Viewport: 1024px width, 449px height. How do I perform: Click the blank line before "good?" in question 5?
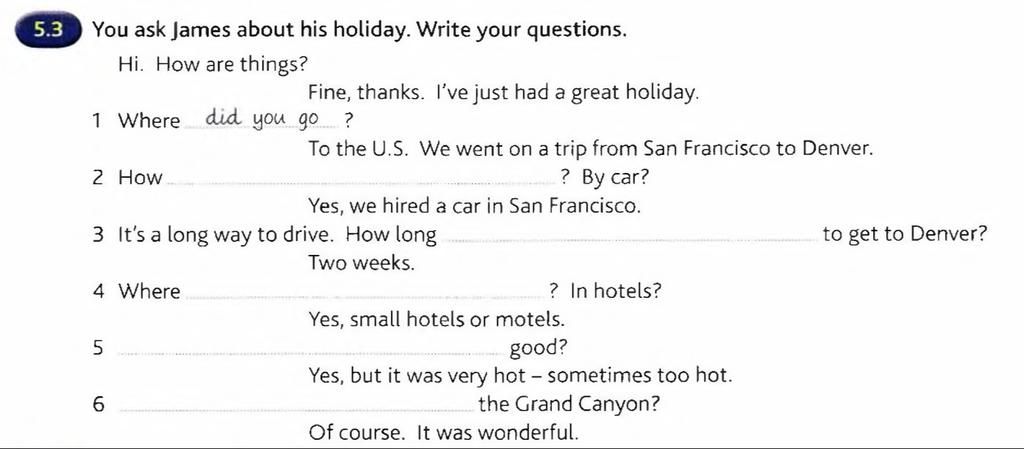pyautogui.click(x=311, y=354)
